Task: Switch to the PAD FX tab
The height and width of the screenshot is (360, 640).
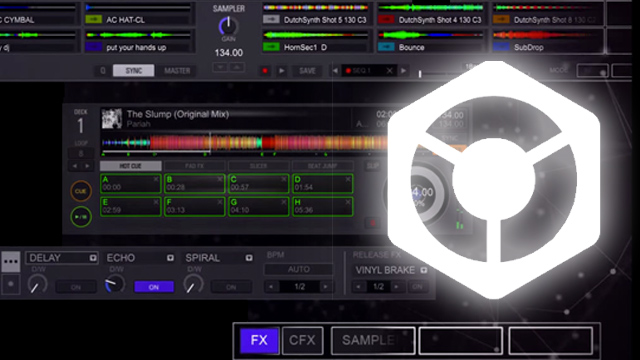Action: [x=194, y=166]
